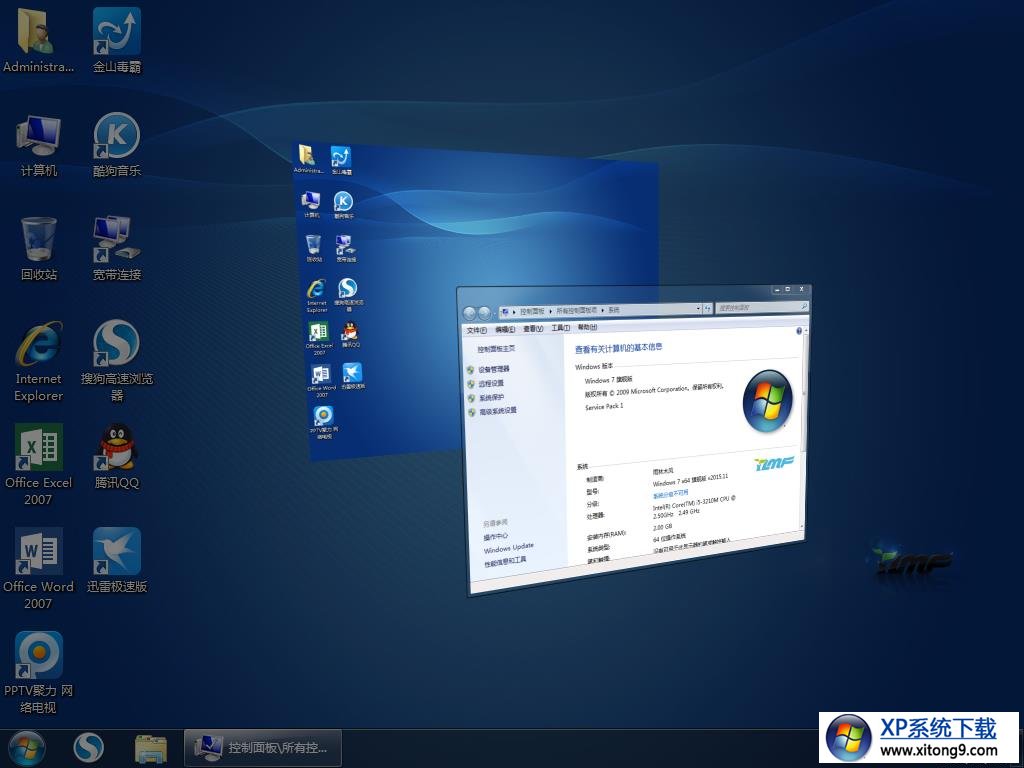Open 工具(T) menu in System window
This screenshot has height=768, width=1024.
[x=561, y=328]
